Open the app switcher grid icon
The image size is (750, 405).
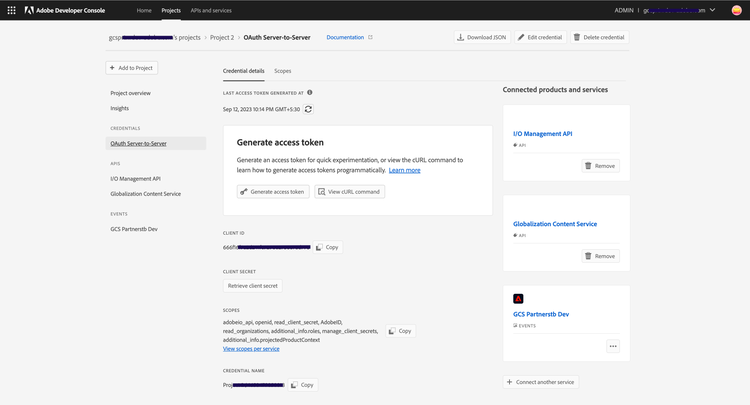11,10
